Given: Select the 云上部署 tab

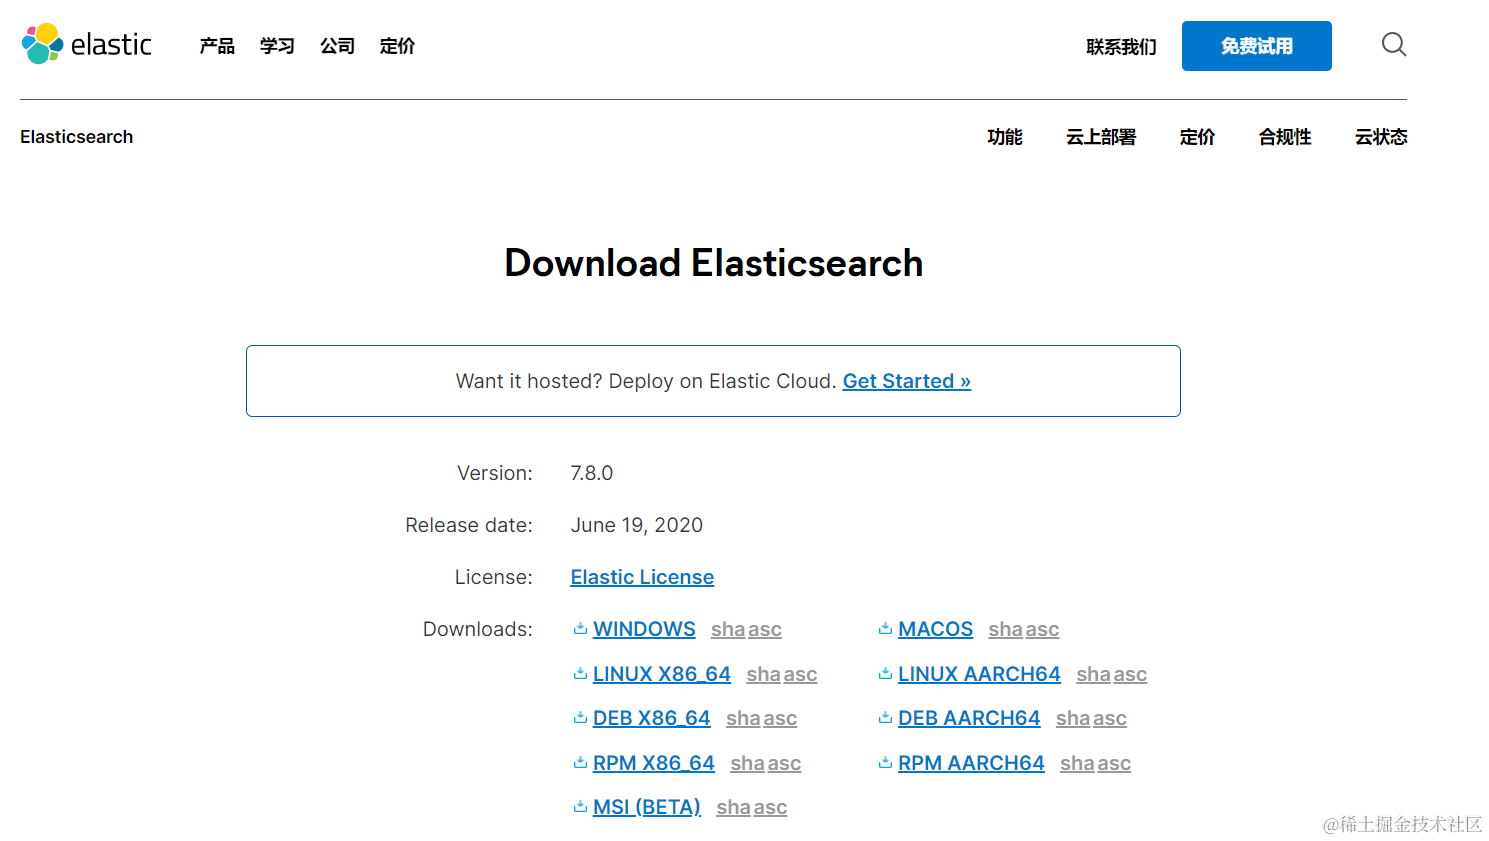Looking at the screenshot, I should (1101, 137).
